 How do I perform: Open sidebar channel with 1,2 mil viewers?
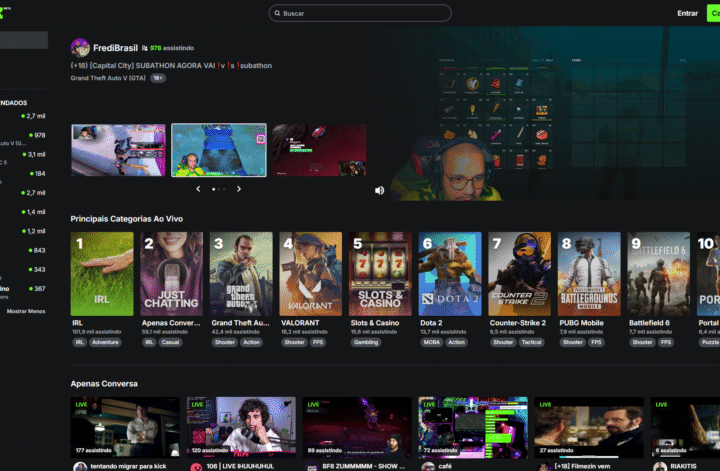tap(24, 231)
